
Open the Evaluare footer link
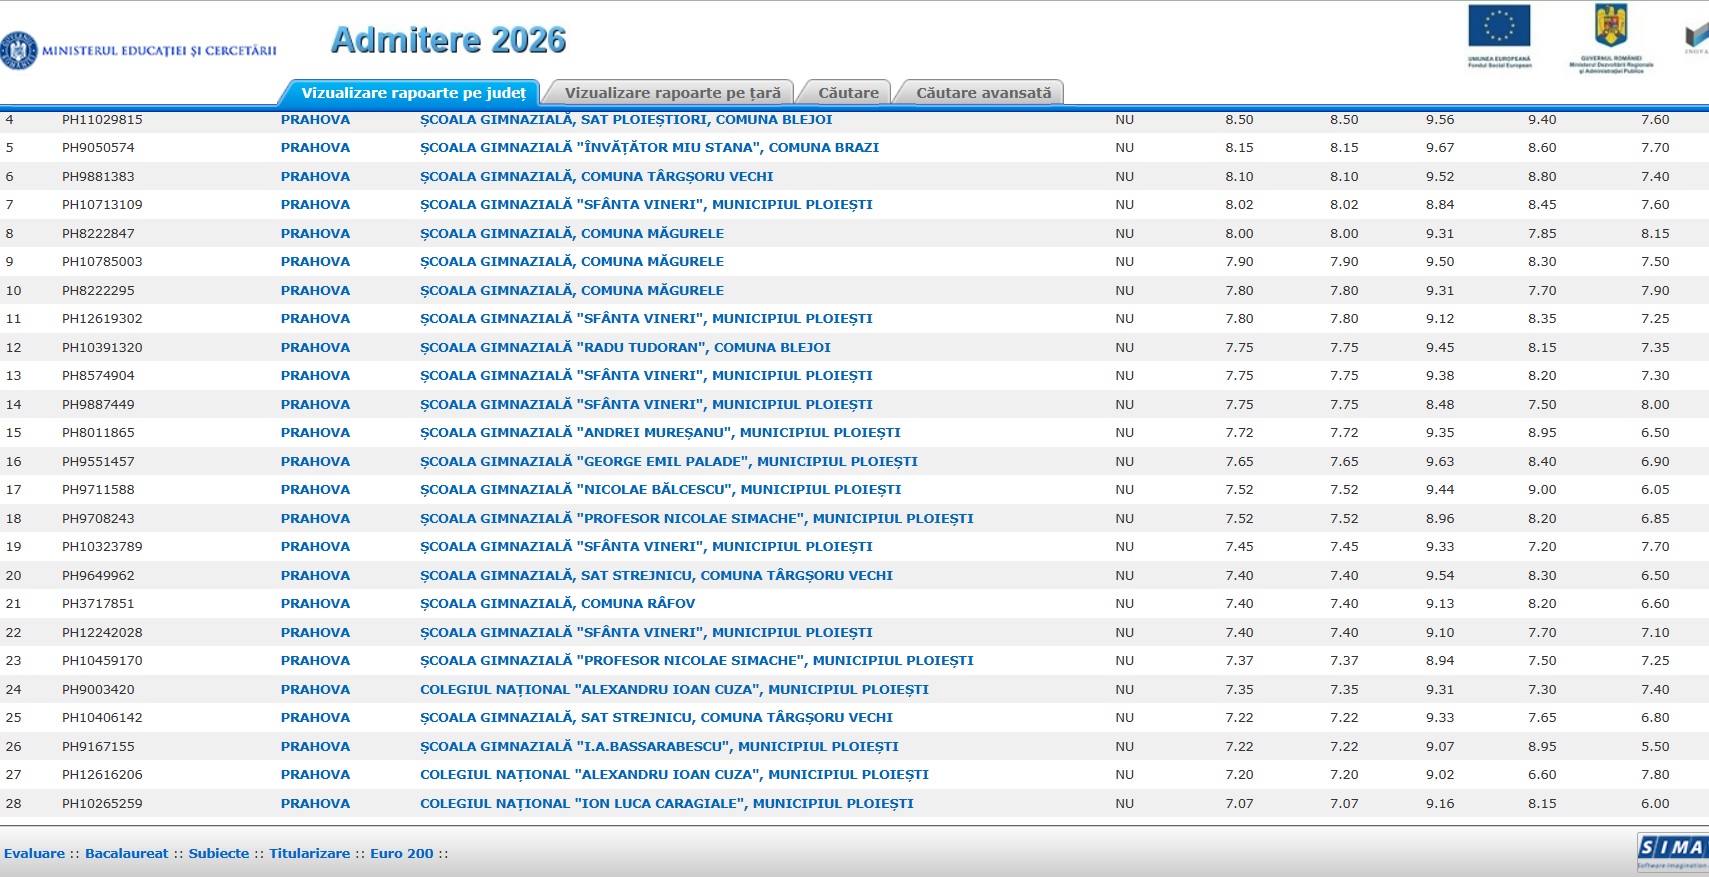click(x=34, y=853)
